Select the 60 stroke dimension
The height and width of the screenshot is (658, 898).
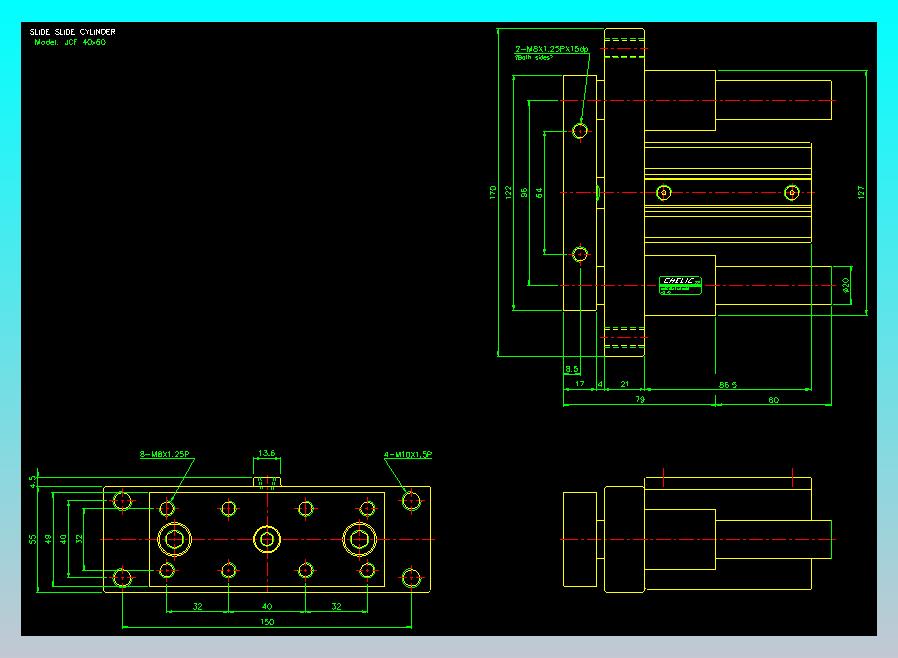click(x=774, y=400)
